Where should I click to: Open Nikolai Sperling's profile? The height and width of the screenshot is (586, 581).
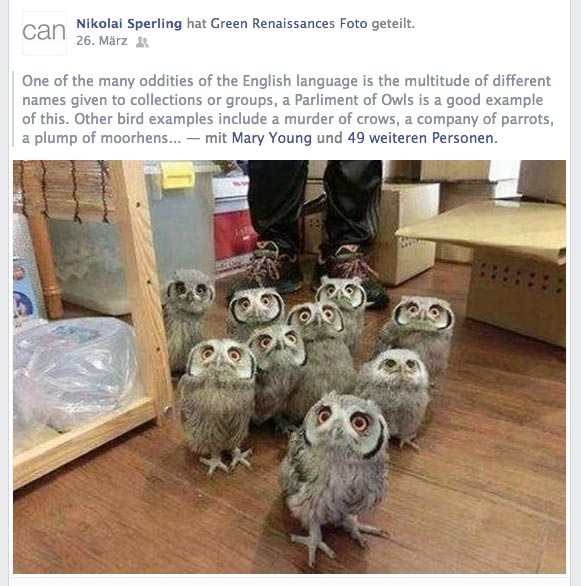[x=129, y=24]
